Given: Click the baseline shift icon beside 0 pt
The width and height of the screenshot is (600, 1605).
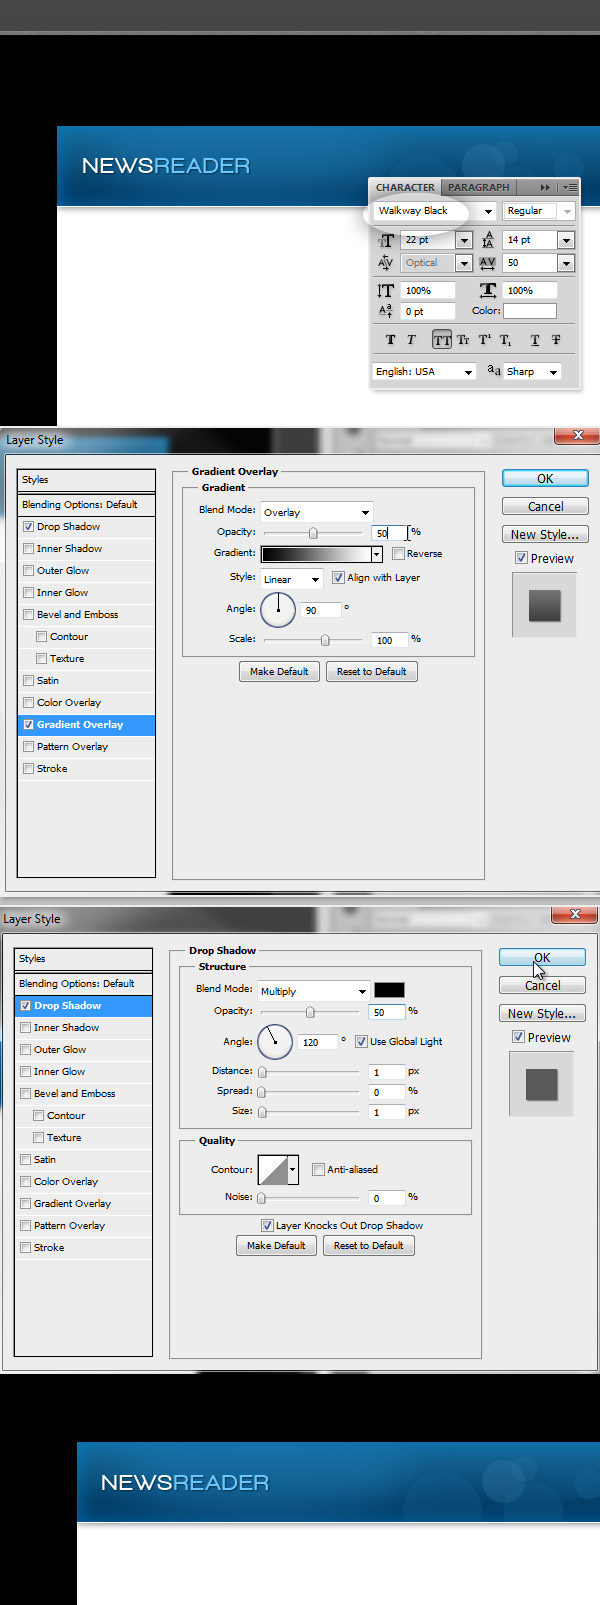Looking at the screenshot, I should click(386, 311).
